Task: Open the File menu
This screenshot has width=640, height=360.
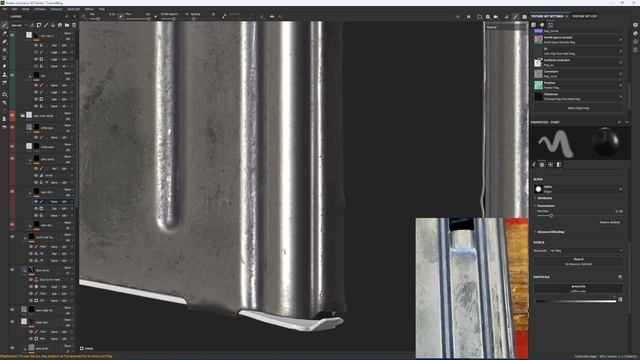Action: point(4,9)
